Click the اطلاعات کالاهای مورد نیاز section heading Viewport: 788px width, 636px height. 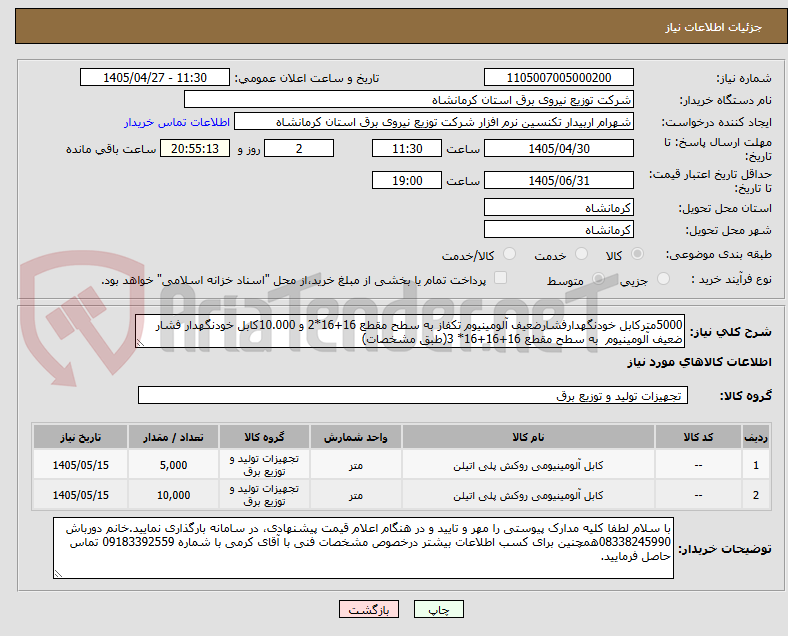click(699, 362)
